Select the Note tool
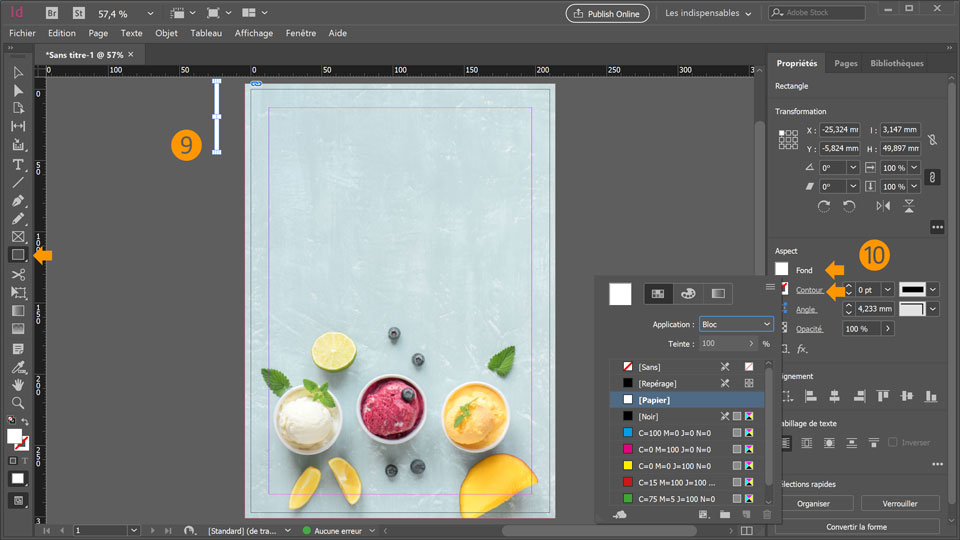Screen dimensions: 960x540 click(x=18, y=349)
